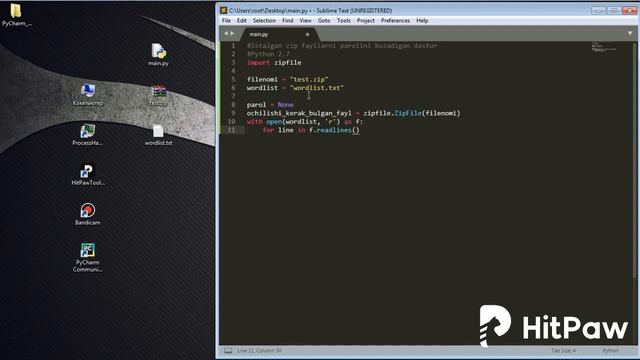Toggle side bar icon in status bar
The height and width of the screenshot is (360, 640).
[228, 351]
